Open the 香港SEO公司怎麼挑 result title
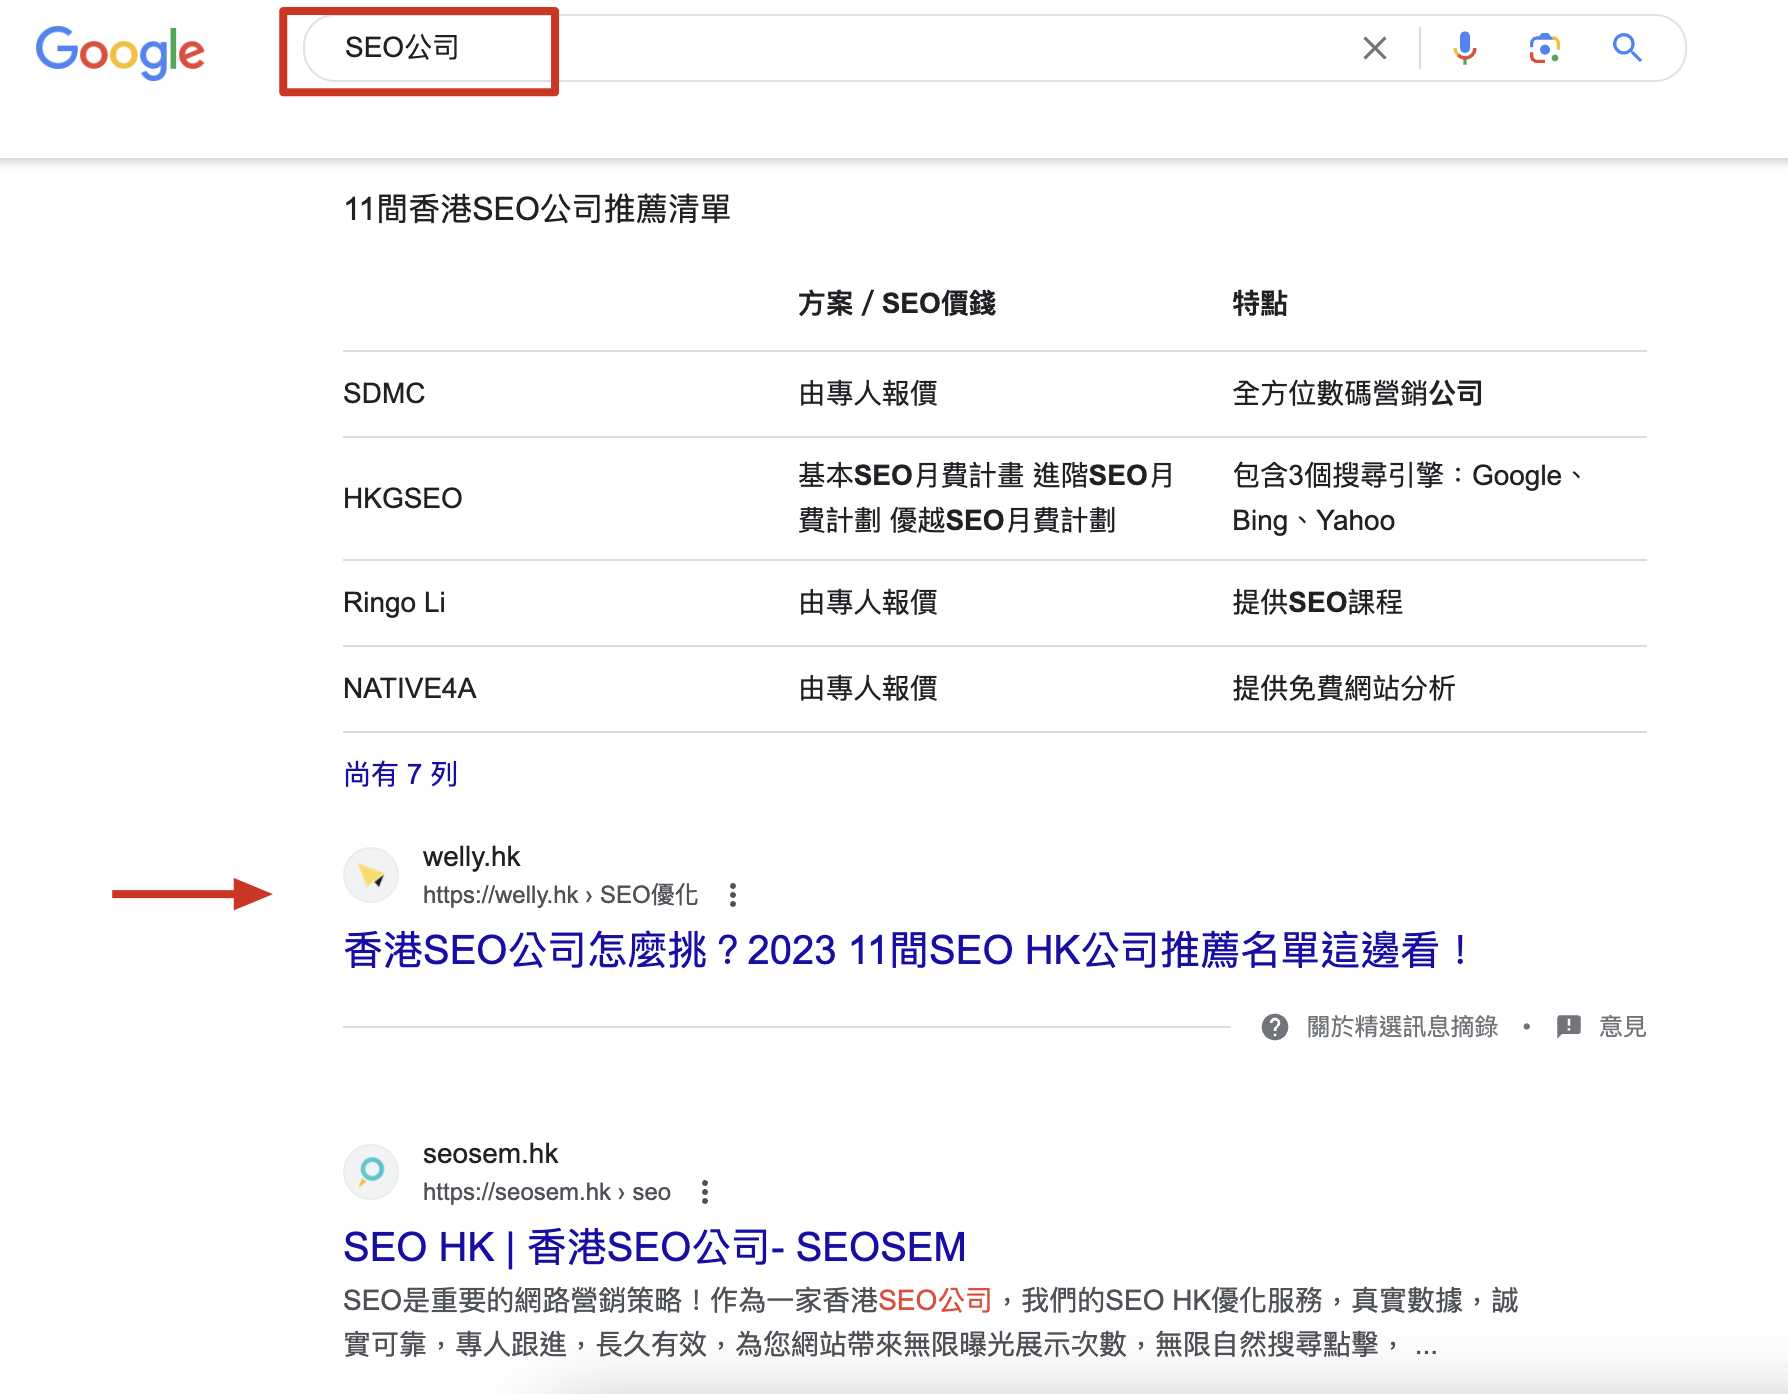This screenshot has height=1394, width=1788. pos(906,950)
